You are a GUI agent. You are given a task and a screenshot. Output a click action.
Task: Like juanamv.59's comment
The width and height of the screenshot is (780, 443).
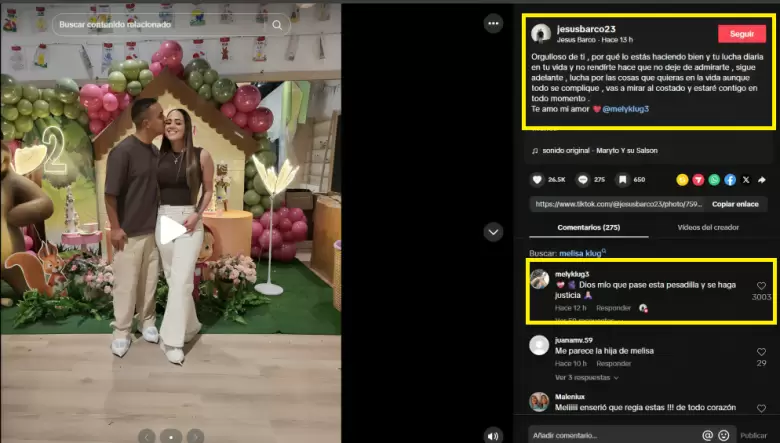[762, 350]
